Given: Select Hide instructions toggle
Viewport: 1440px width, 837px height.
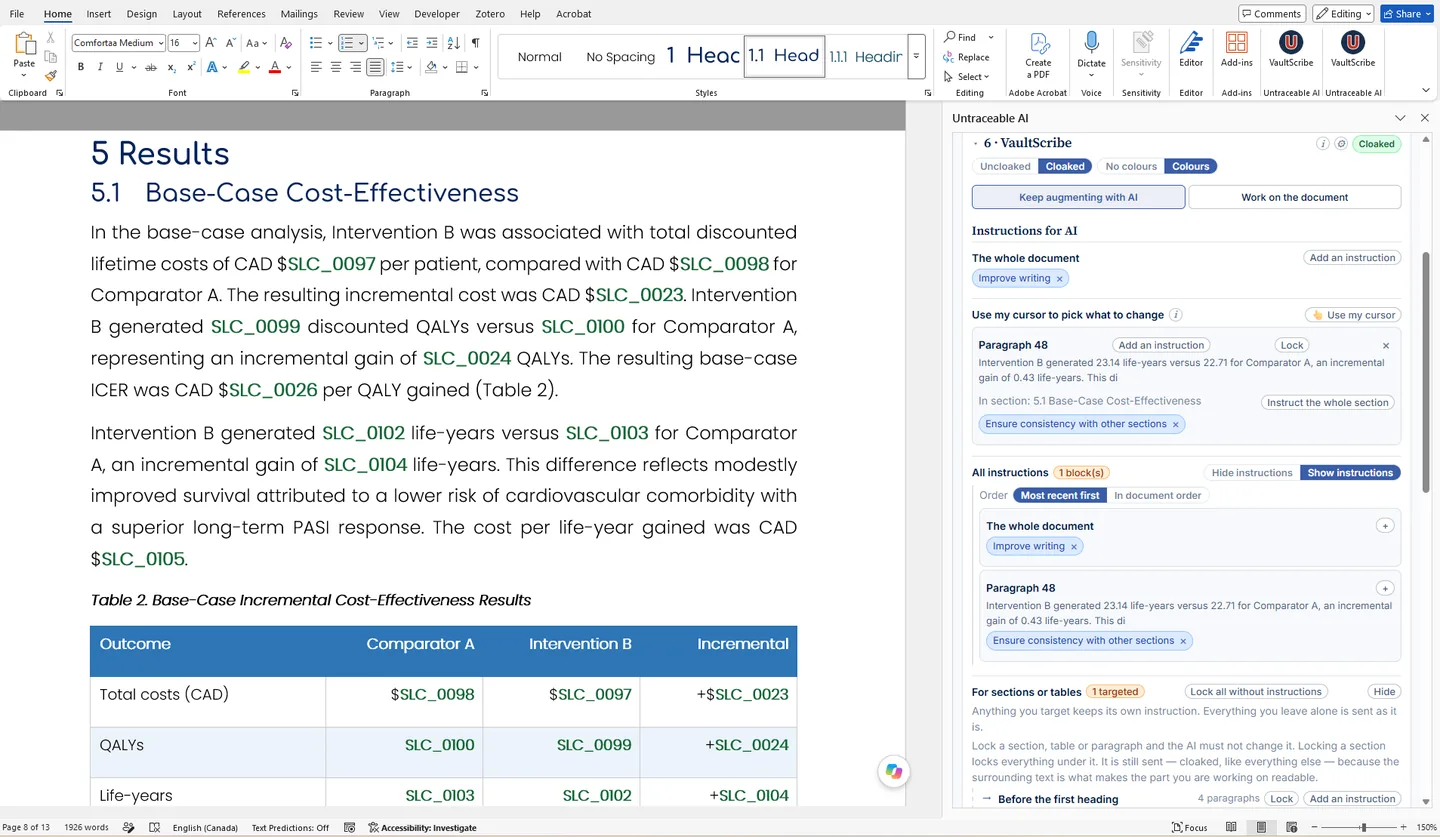Looking at the screenshot, I should click(x=1252, y=473).
